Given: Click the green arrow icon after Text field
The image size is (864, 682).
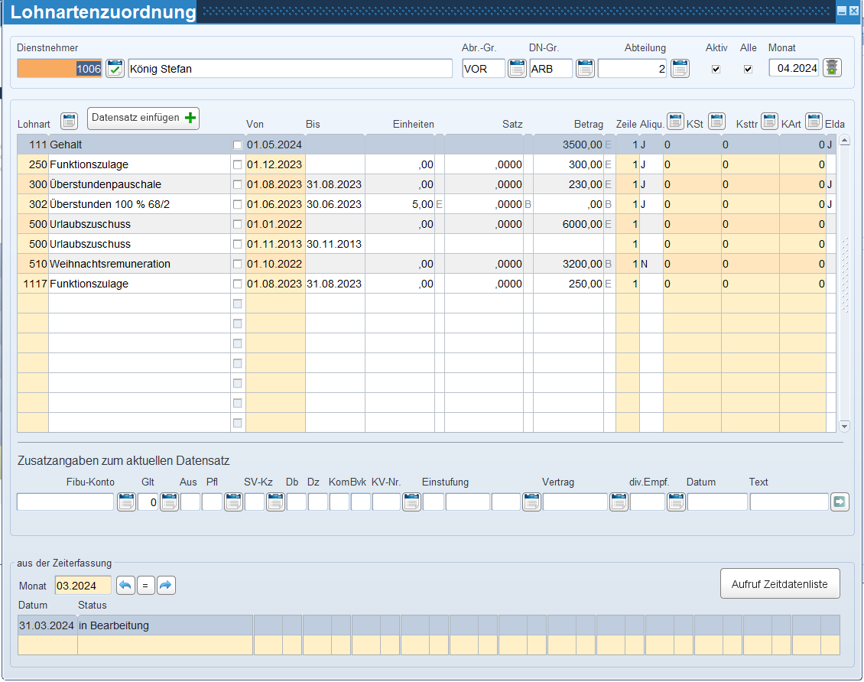Looking at the screenshot, I should pos(840,502).
